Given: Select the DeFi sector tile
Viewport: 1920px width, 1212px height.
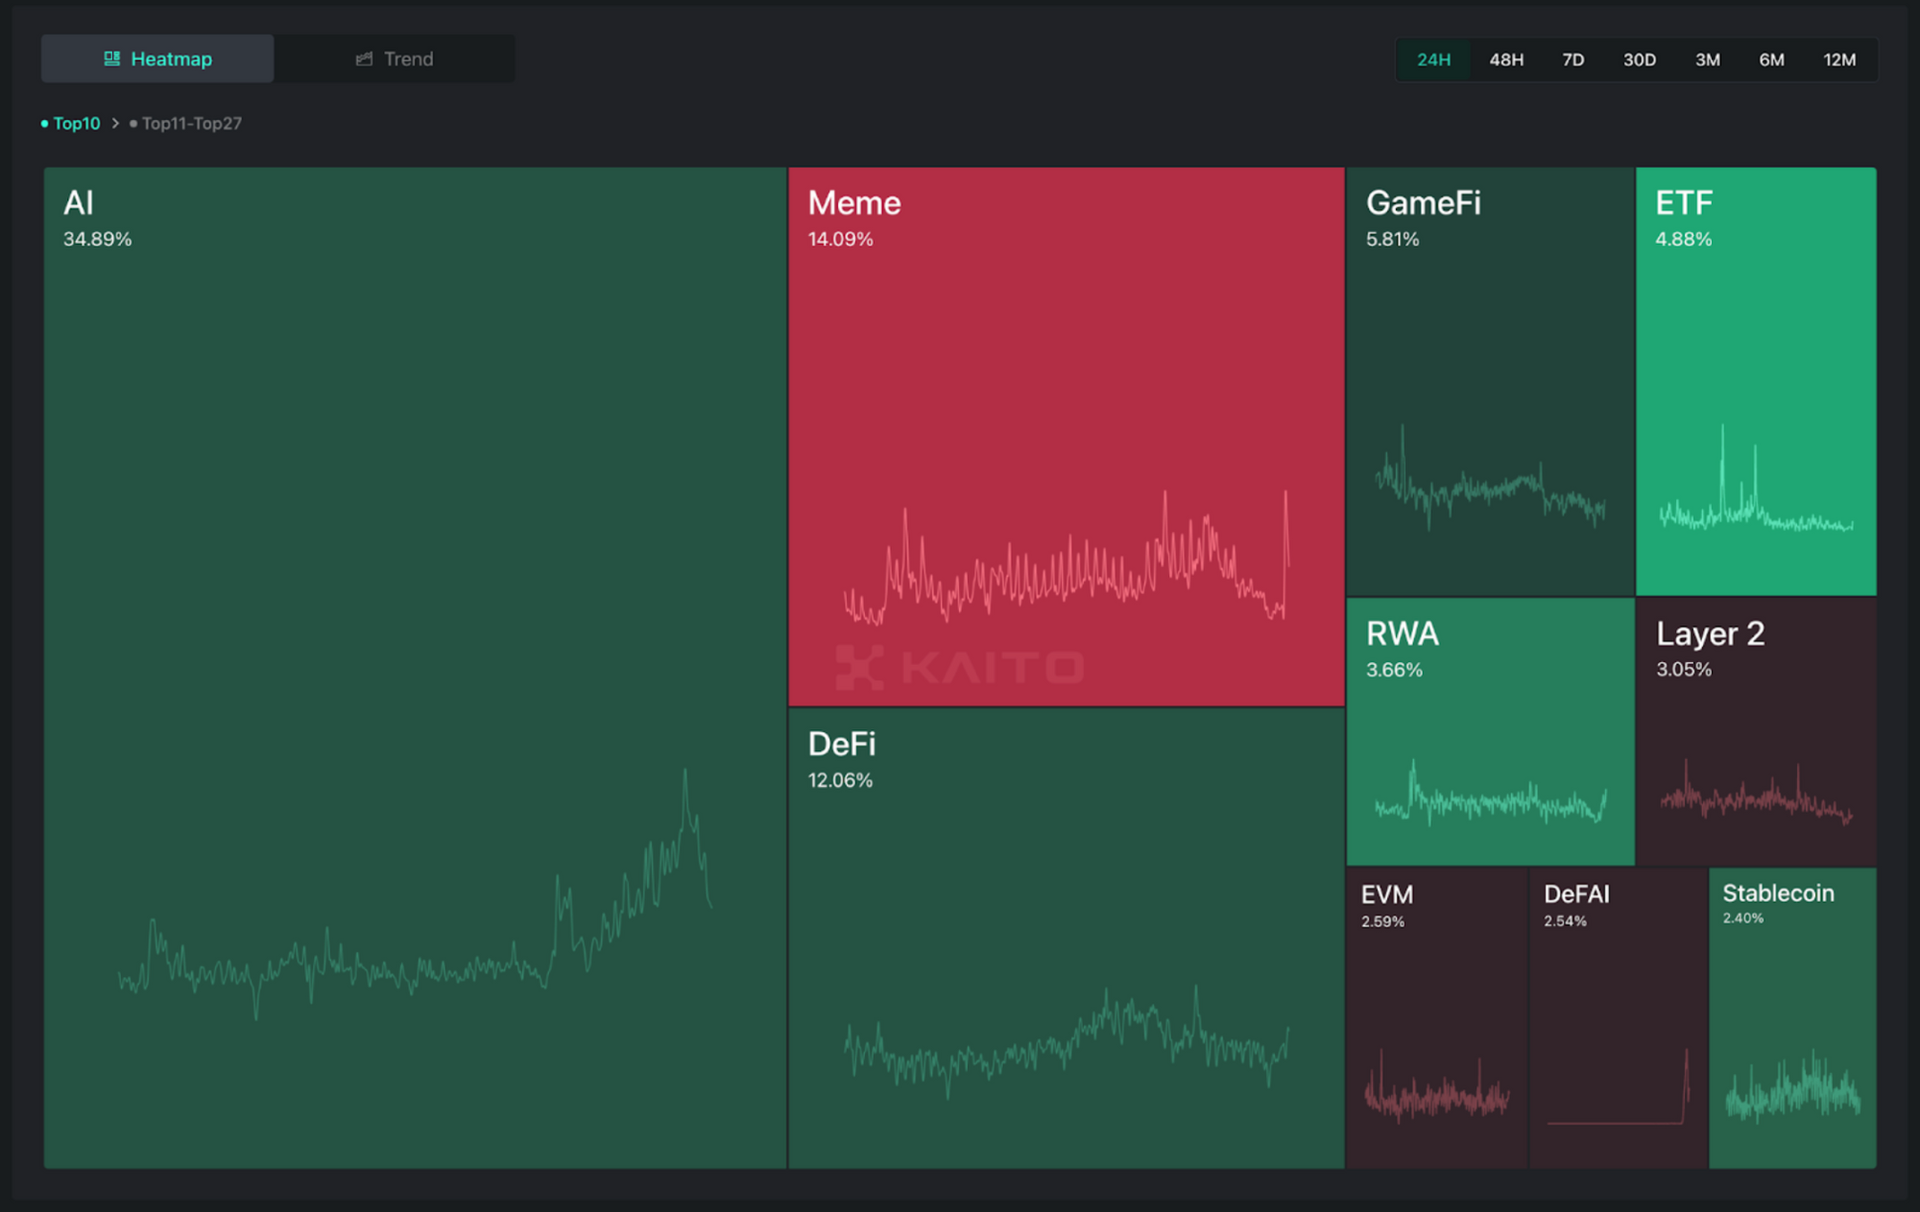Looking at the screenshot, I should tap(1066, 938).
